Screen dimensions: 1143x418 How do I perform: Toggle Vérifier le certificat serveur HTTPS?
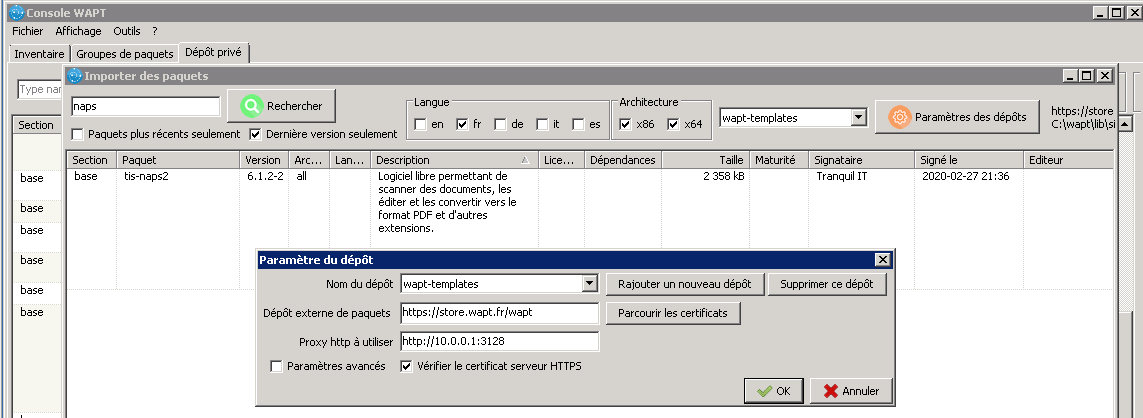coord(407,367)
